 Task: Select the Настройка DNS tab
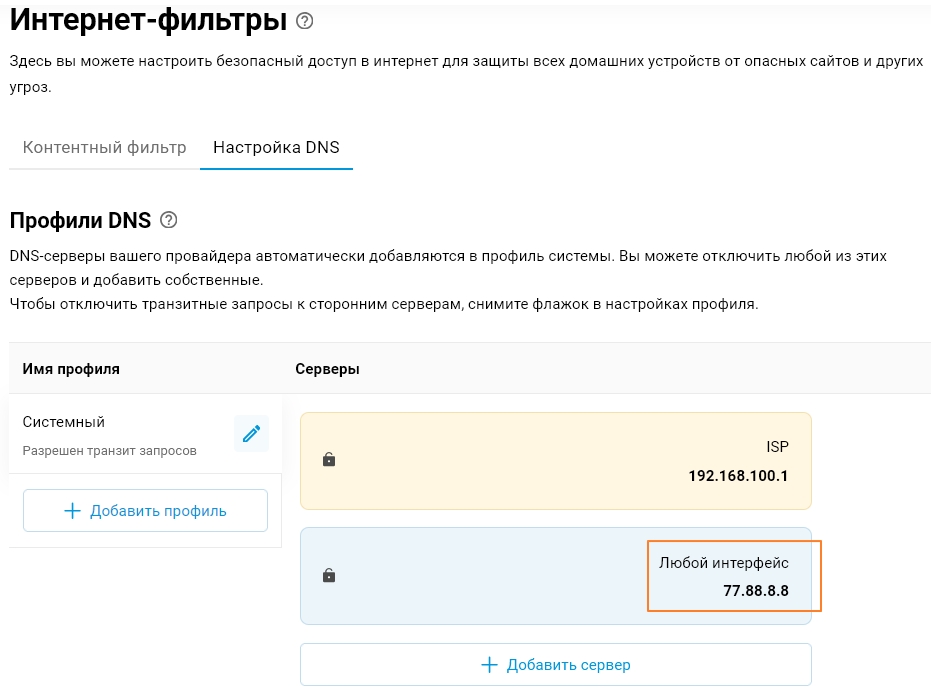point(276,147)
